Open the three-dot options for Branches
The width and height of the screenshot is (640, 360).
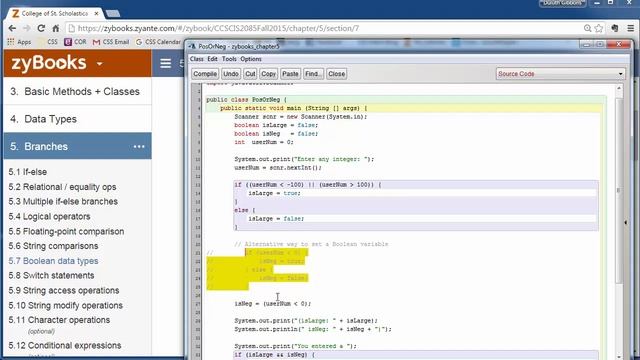click(139, 147)
